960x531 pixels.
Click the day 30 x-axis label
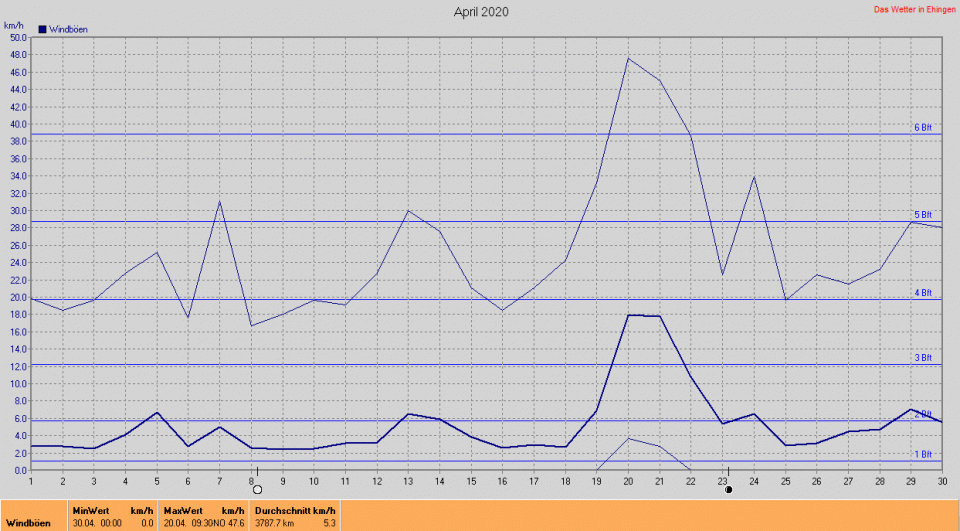[x=941, y=481]
